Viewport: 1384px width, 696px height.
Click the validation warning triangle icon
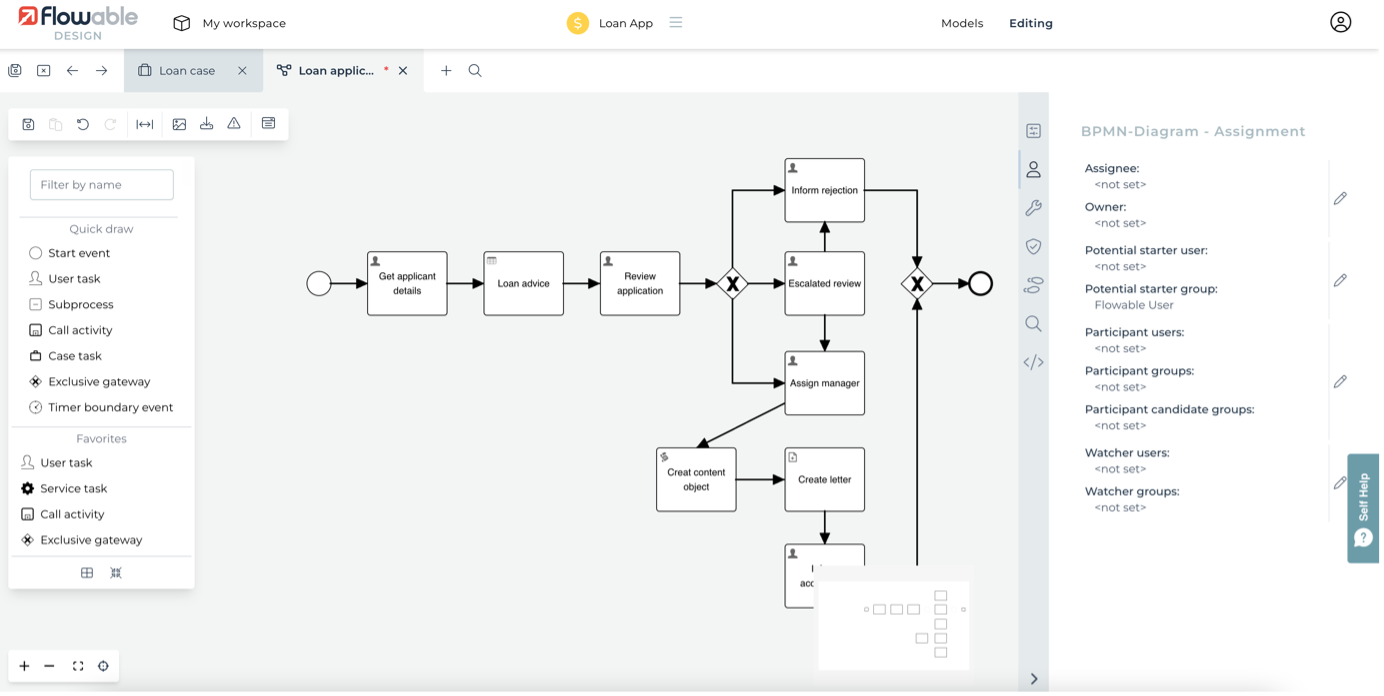click(x=234, y=124)
